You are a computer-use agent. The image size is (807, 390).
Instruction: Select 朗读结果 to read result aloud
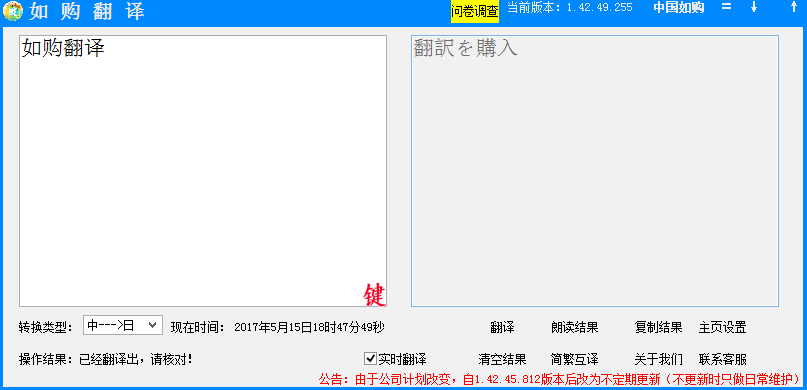[x=574, y=327]
